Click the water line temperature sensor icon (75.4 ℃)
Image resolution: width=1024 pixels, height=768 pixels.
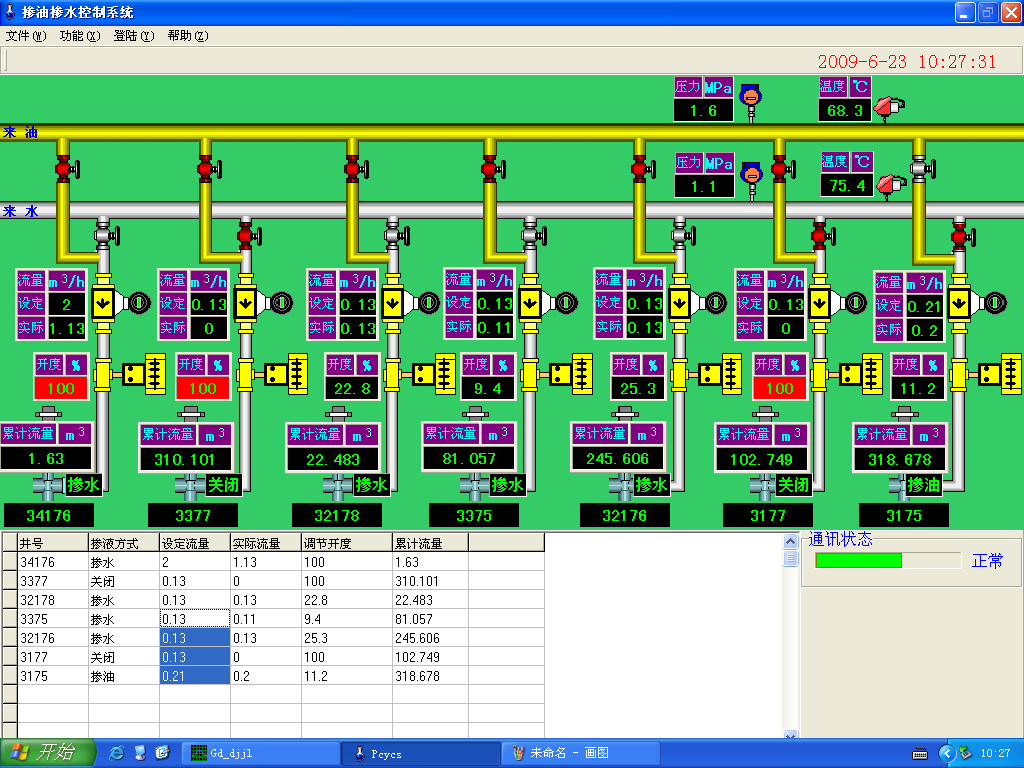coord(889,185)
